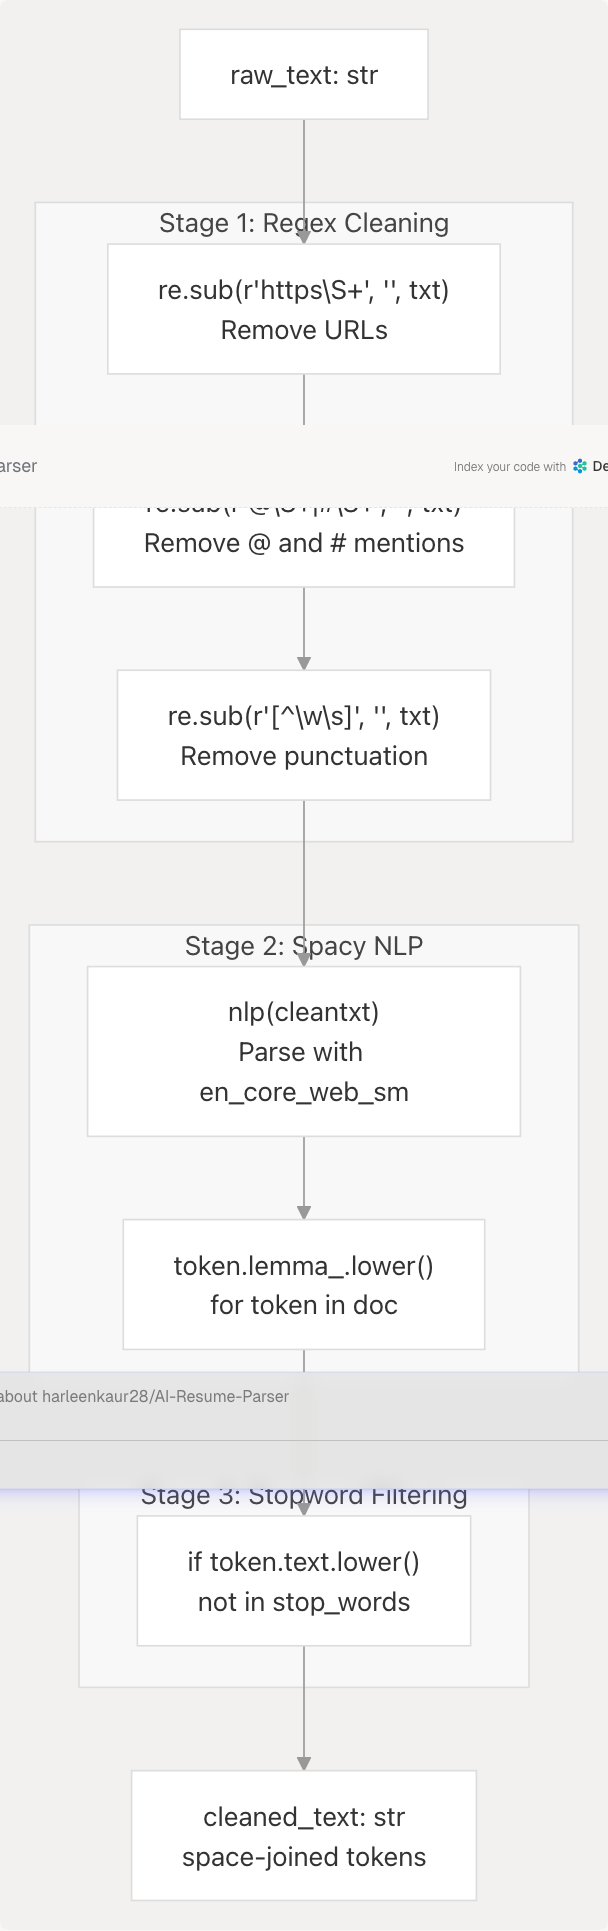Viewport: 608px width, 1931px height.
Task: Click the Stage 3: Stopword Filtering label
Action: (x=304, y=1496)
